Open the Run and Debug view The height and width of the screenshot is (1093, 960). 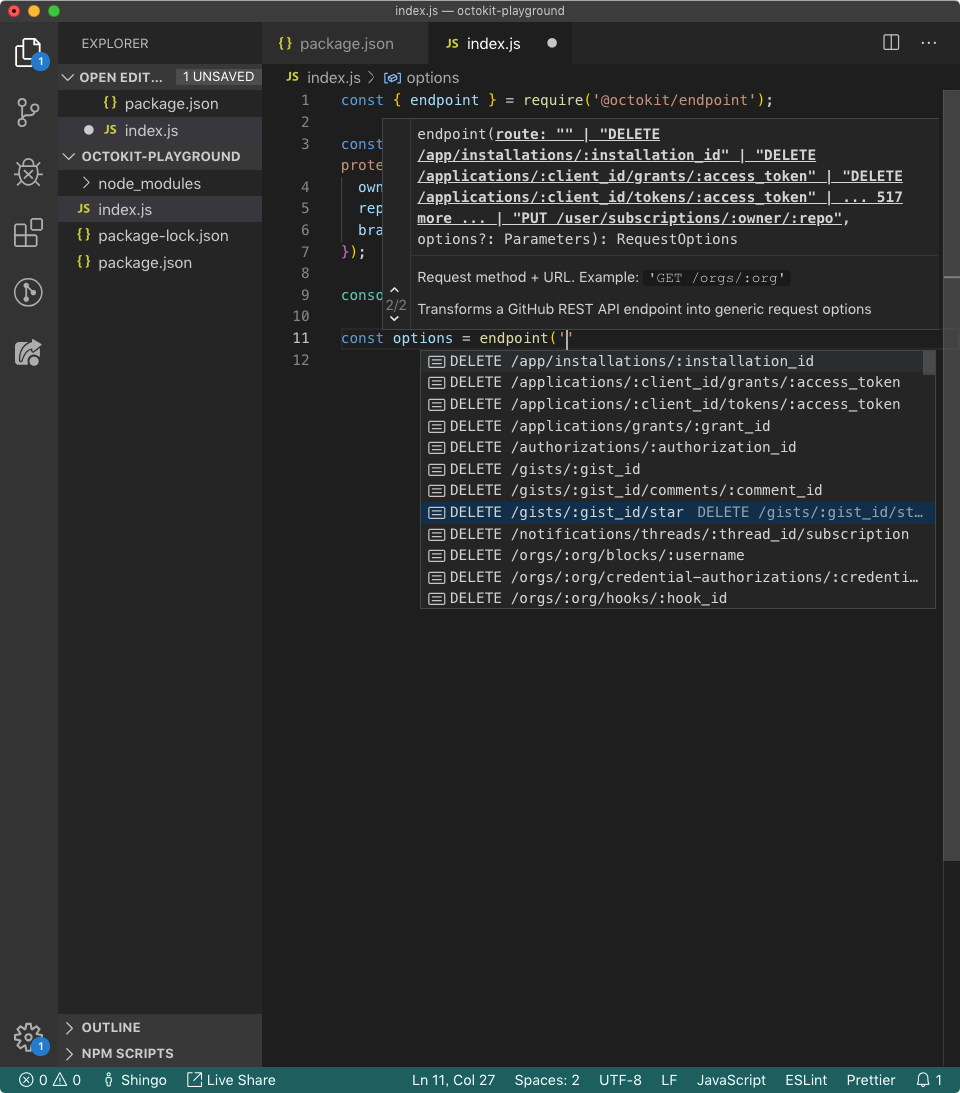pos(28,172)
